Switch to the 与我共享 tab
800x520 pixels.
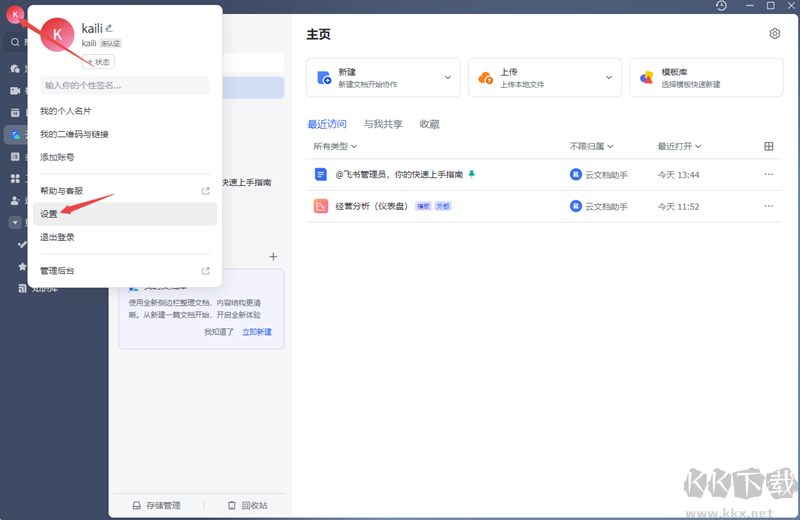point(383,124)
